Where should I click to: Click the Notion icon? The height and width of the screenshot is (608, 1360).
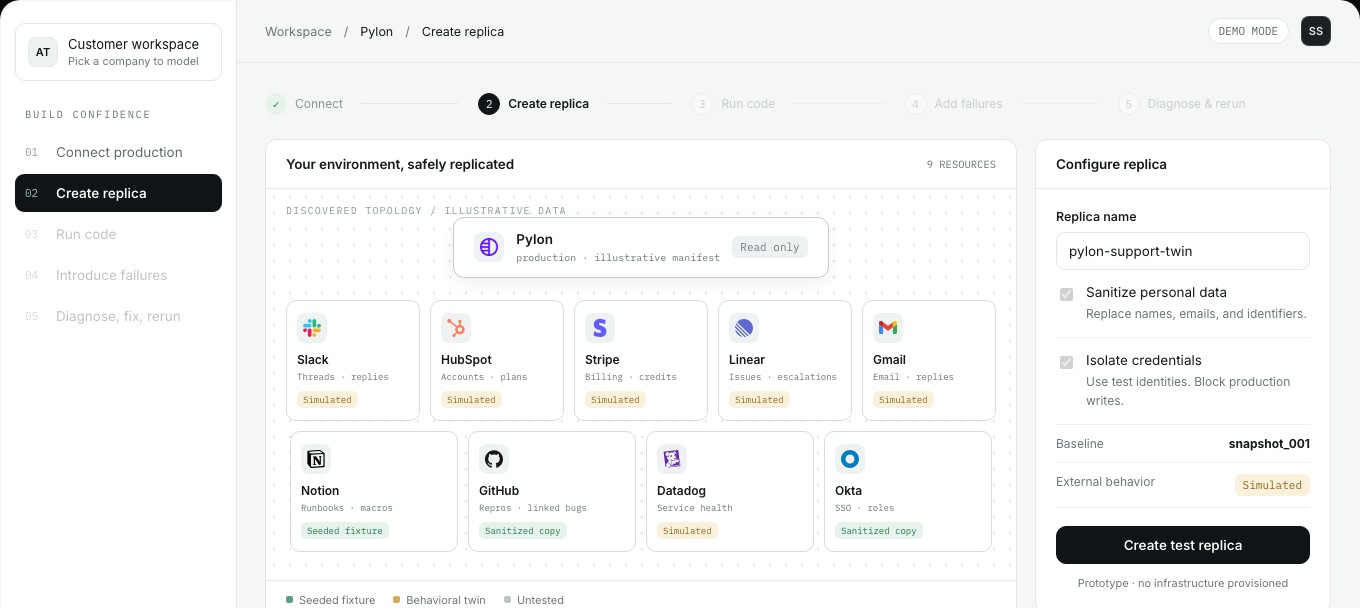coord(316,459)
